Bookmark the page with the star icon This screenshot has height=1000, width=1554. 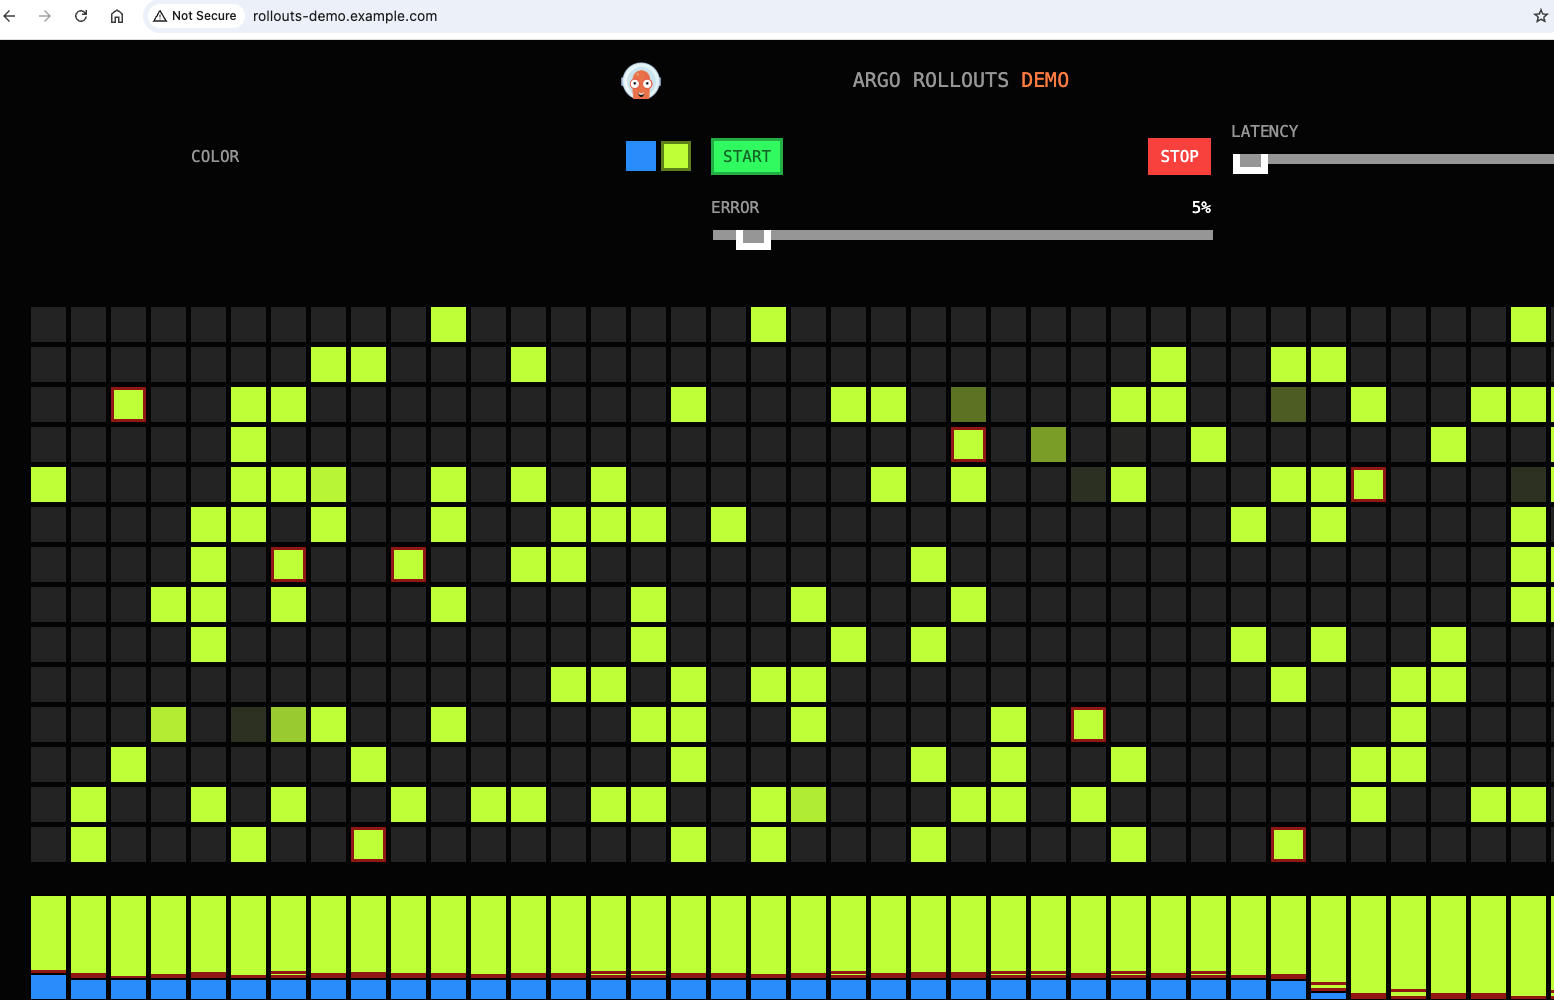1540,16
